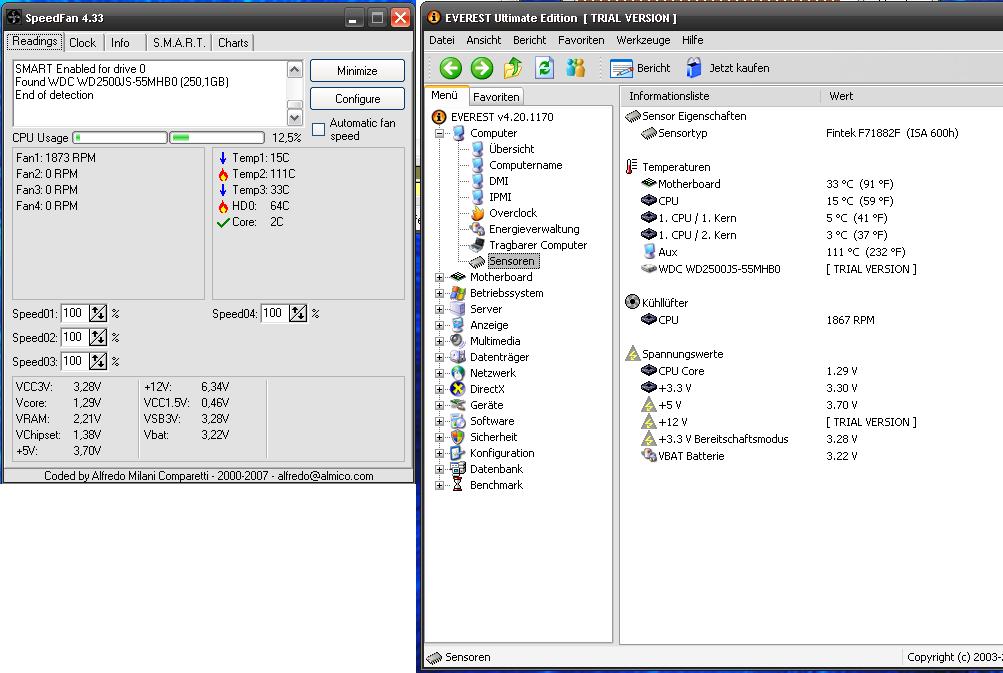1003x673 pixels.
Task: Open the SpeedFan Charts tab
Action: pos(233,43)
